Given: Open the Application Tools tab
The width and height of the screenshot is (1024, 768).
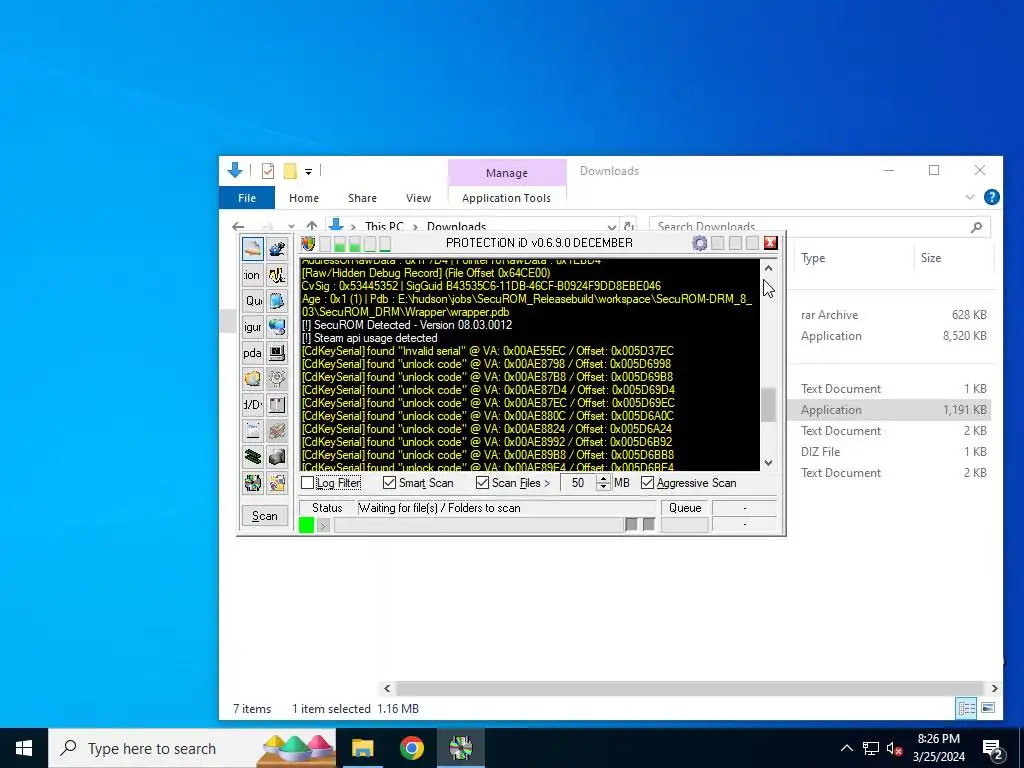Looking at the screenshot, I should coord(506,198).
